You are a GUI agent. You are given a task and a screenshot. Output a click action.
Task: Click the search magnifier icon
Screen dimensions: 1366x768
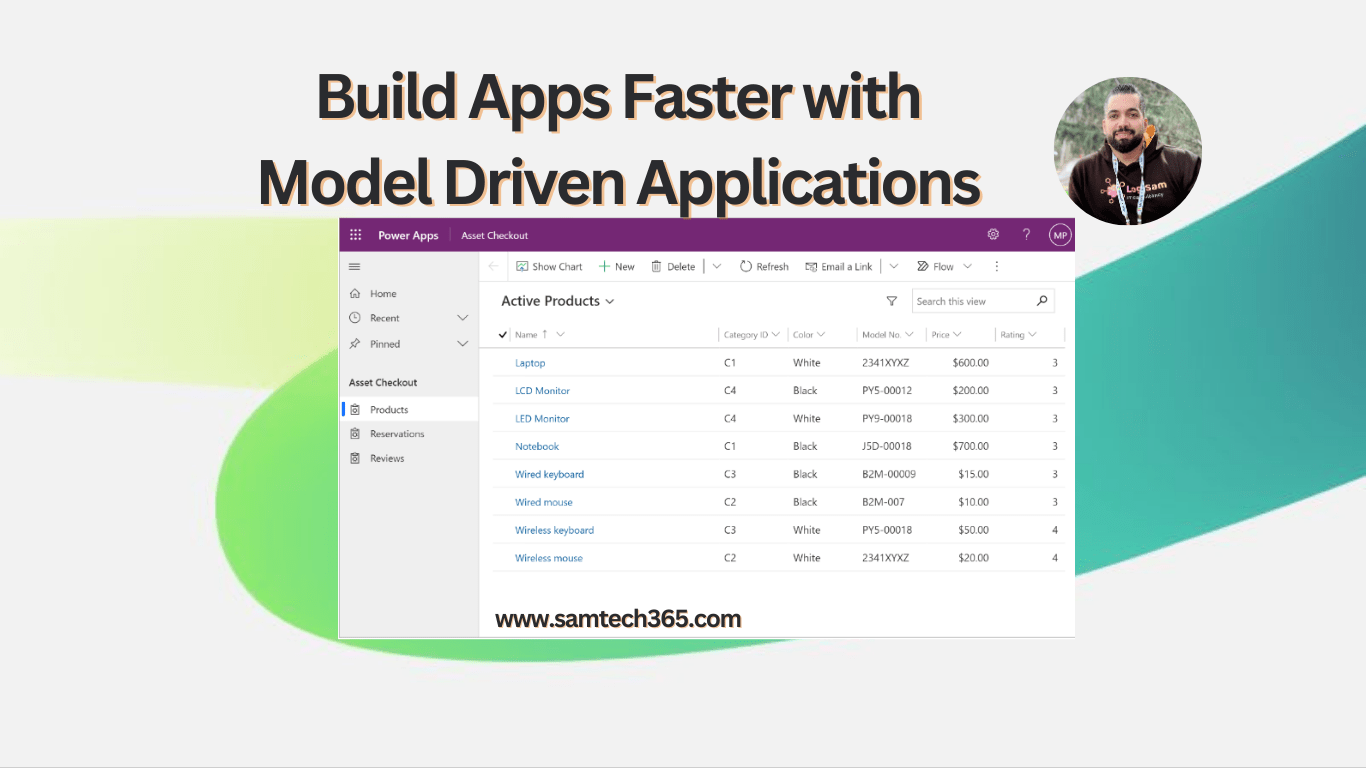(x=1042, y=301)
